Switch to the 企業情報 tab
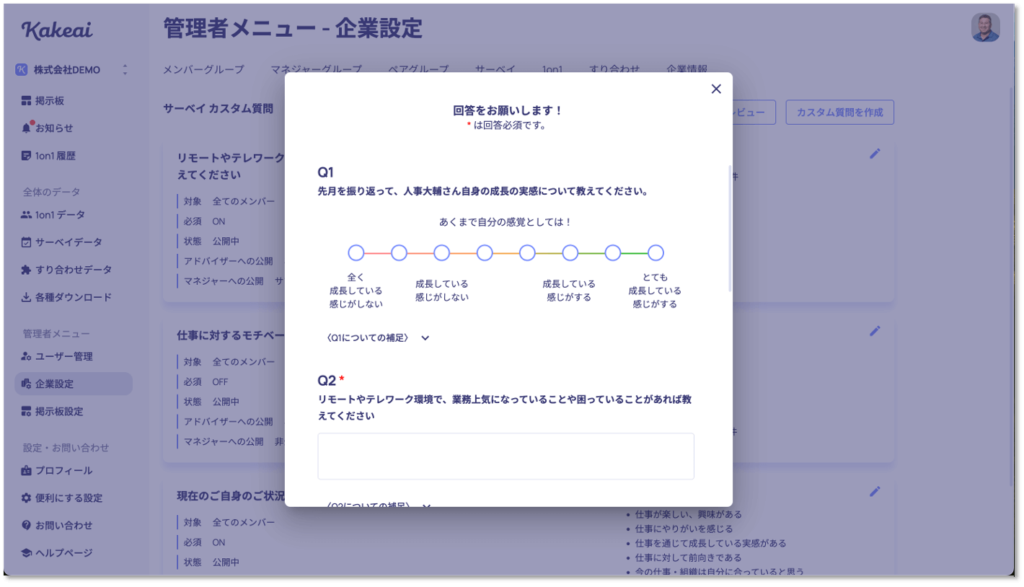The height and width of the screenshot is (587, 1024). coord(686,69)
